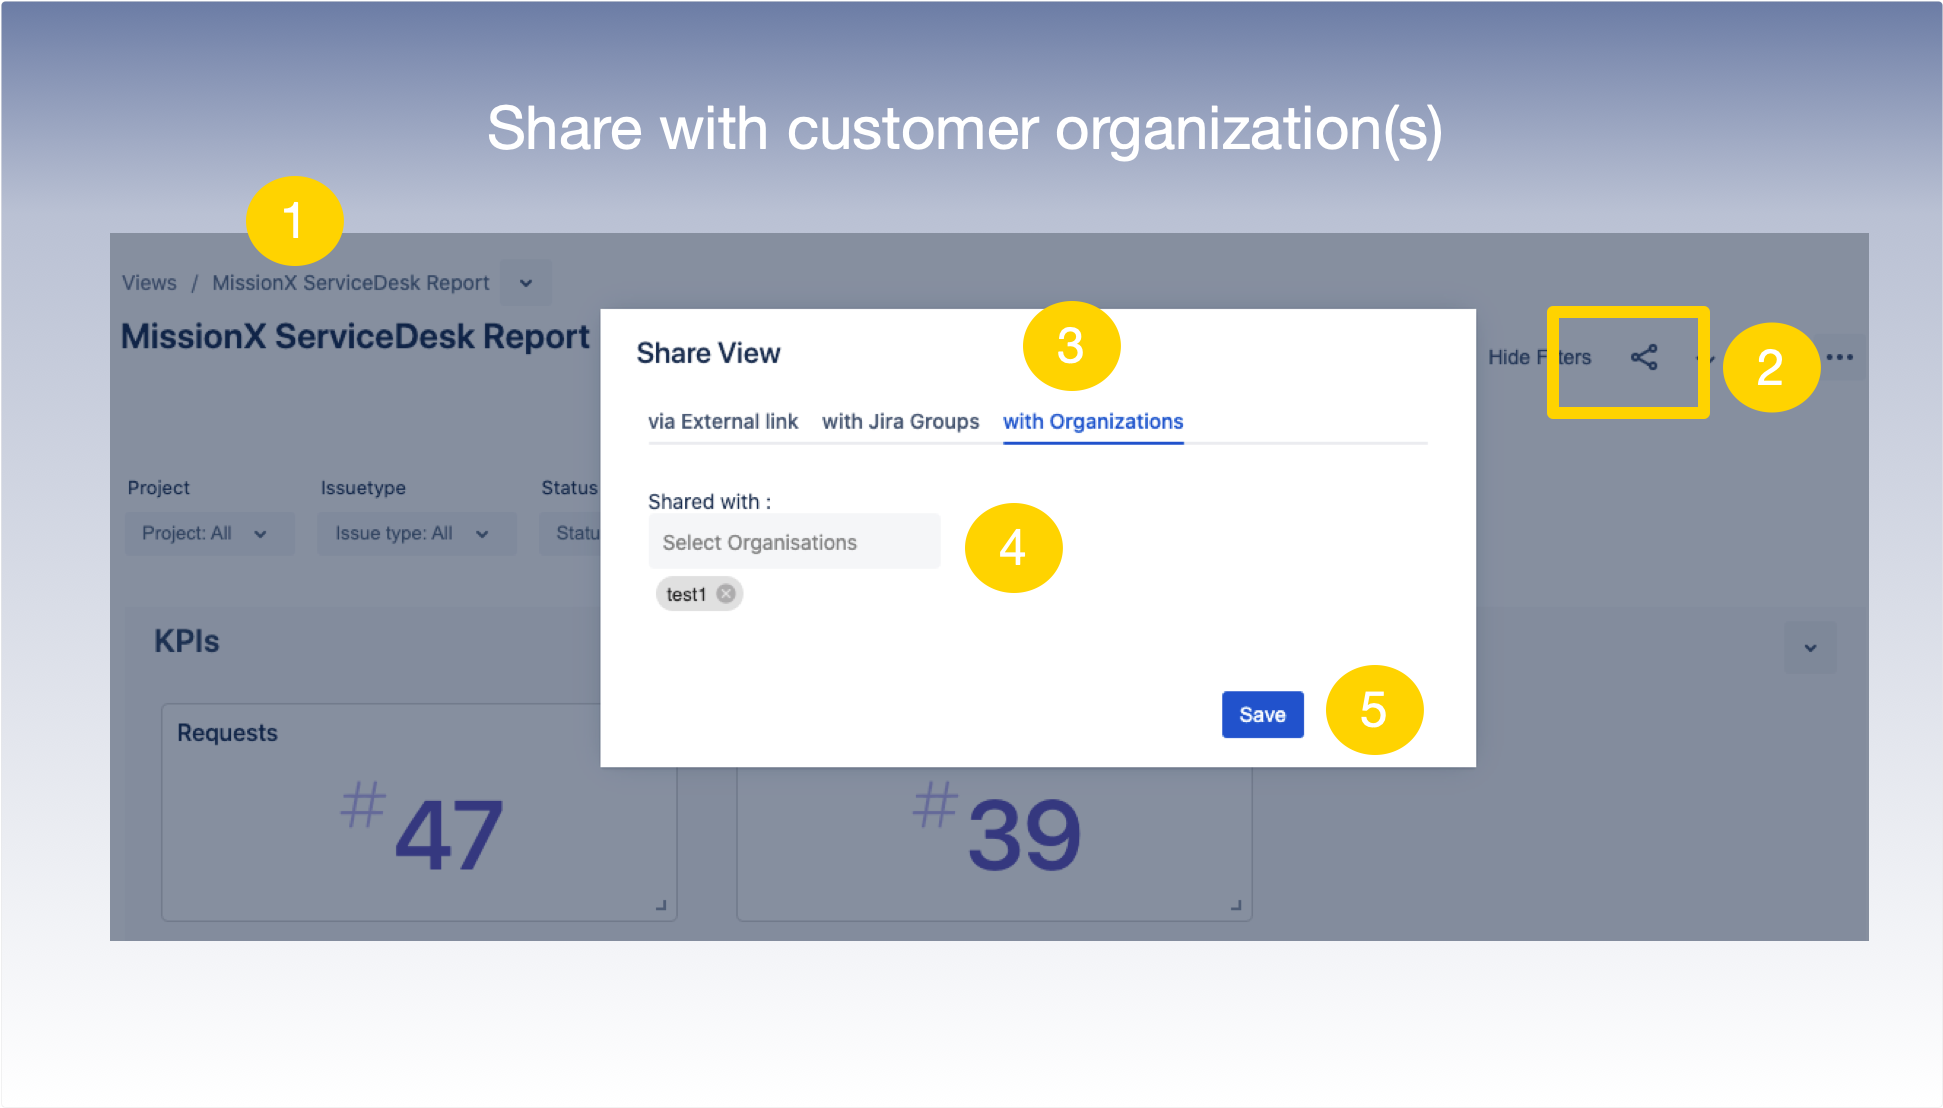The image size is (1943, 1108).
Task: Open the Issue type: All dropdown
Action: tap(416, 533)
